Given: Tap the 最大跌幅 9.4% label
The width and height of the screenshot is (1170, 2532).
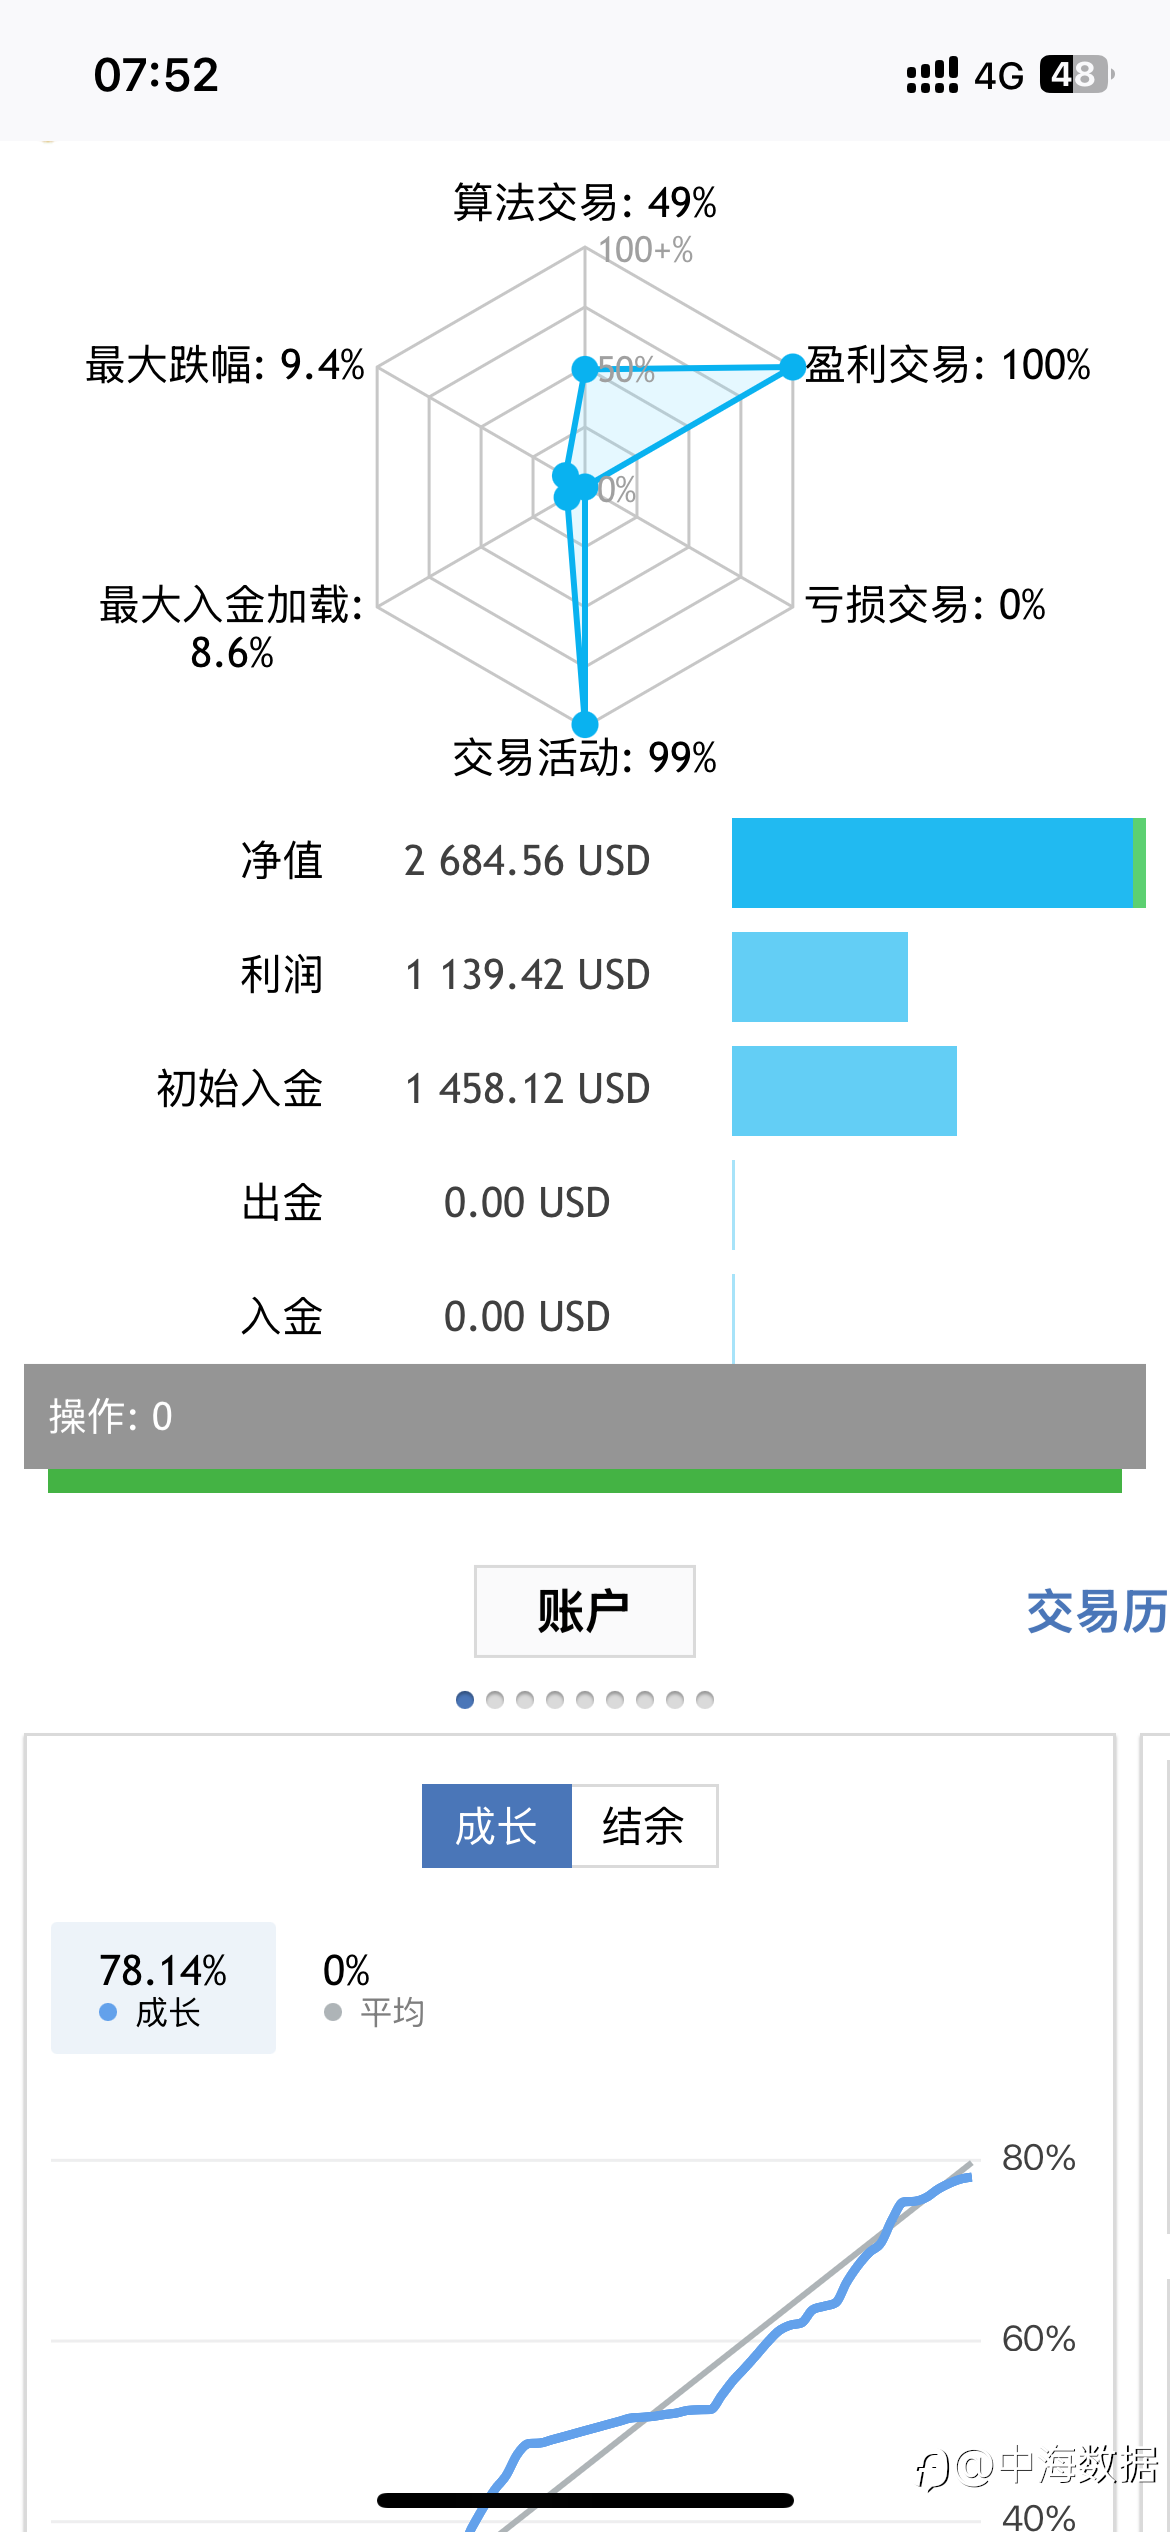Looking at the screenshot, I should [225, 365].
